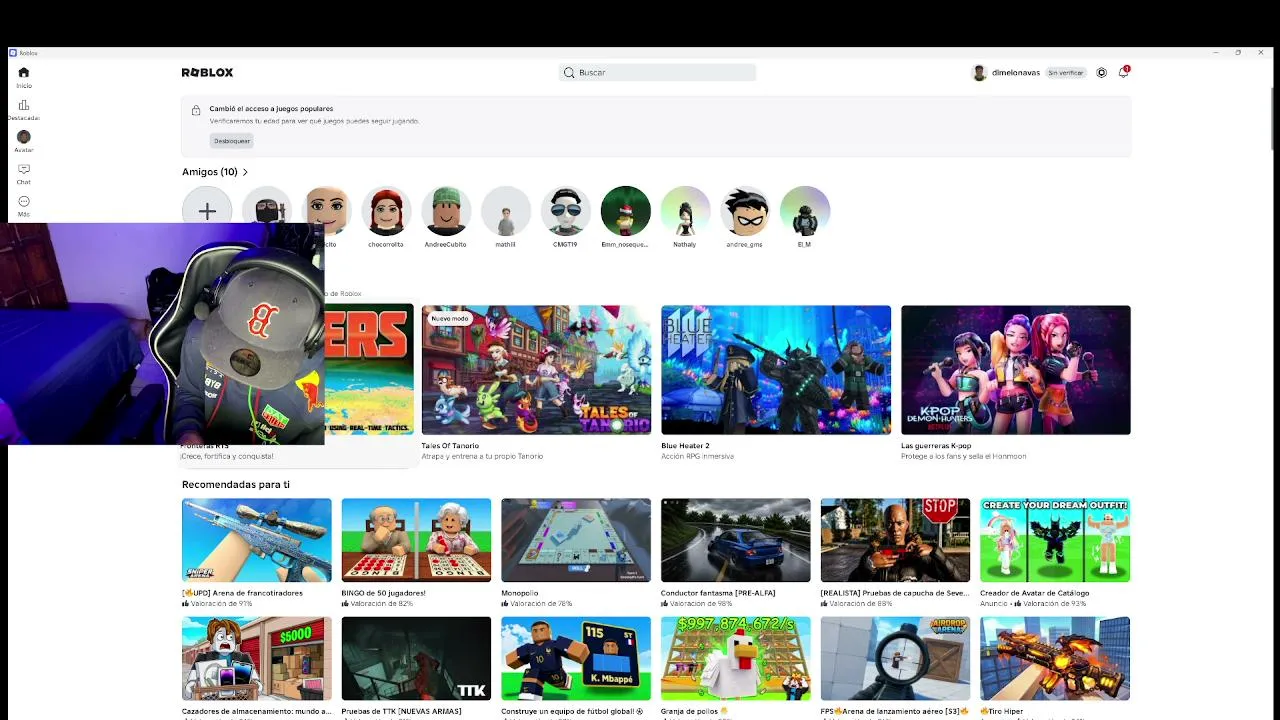Viewport: 1280px width, 720px height.
Task: Go to Inicio in the sidebar
Action: [24, 76]
